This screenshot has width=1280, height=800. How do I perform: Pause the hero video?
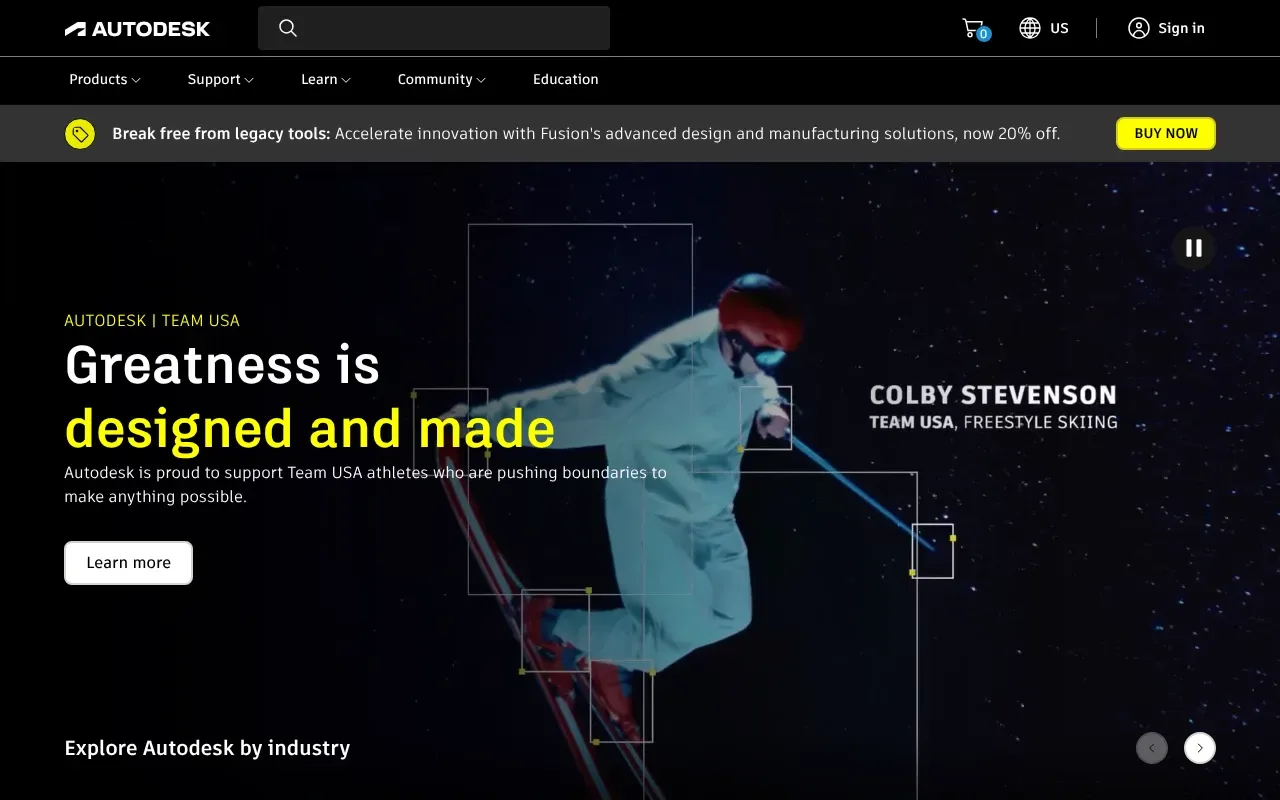pyautogui.click(x=1193, y=248)
